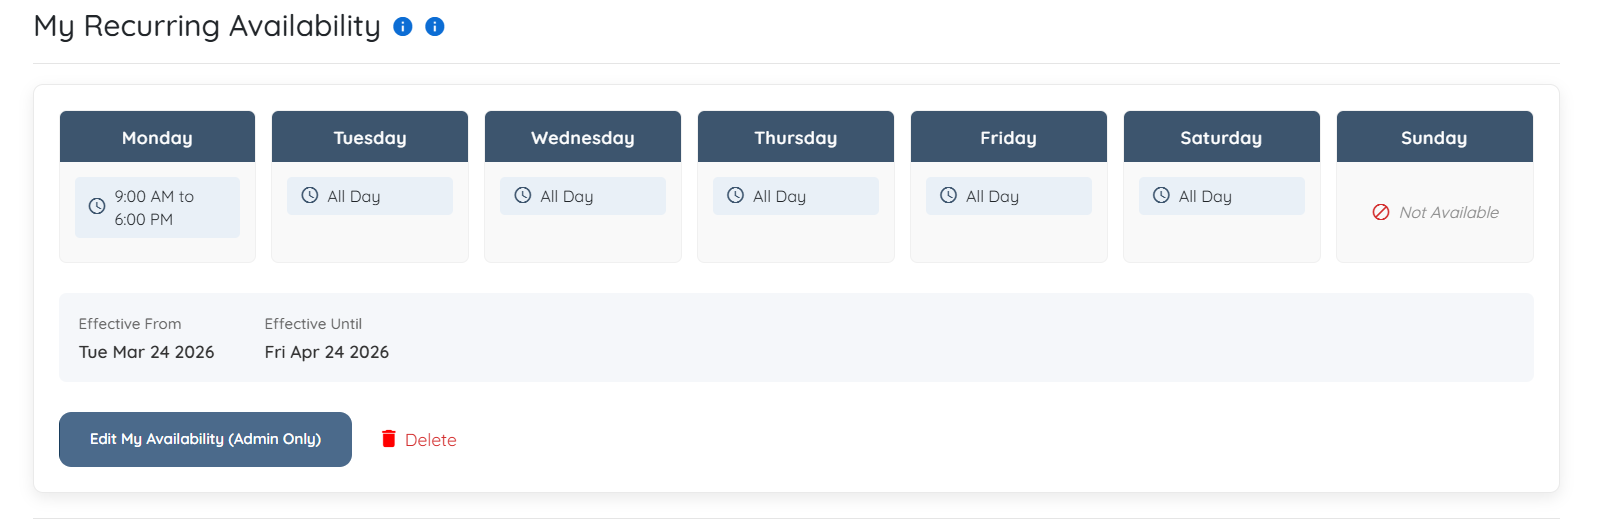This screenshot has height=523, width=1607.
Task: Click the clock icon in Monday's time slot
Action: click(97, 207)
